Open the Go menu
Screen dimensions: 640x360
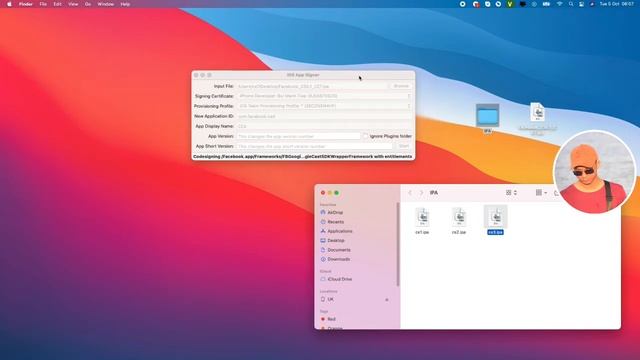[x=88, y=4]
